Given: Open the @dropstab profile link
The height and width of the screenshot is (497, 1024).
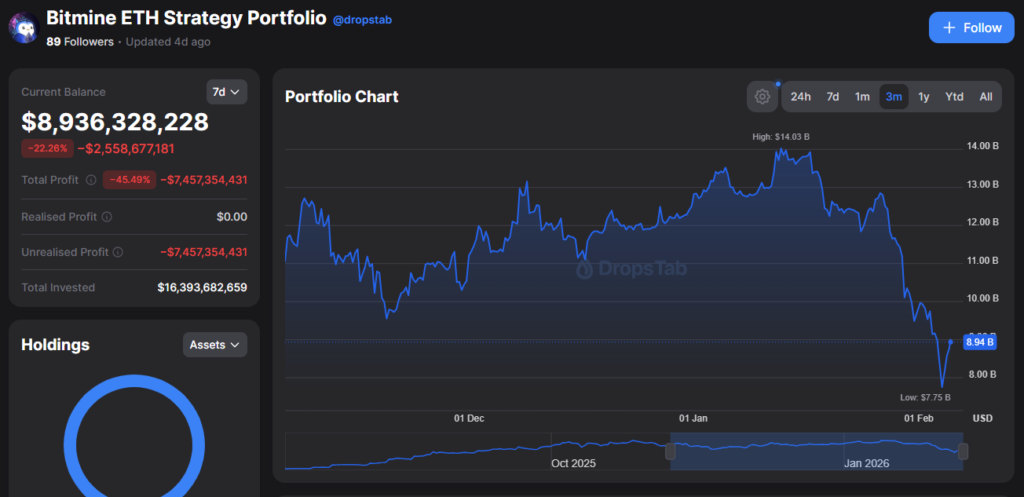Looking at the screenshot, I should click(x=364, y=20).
